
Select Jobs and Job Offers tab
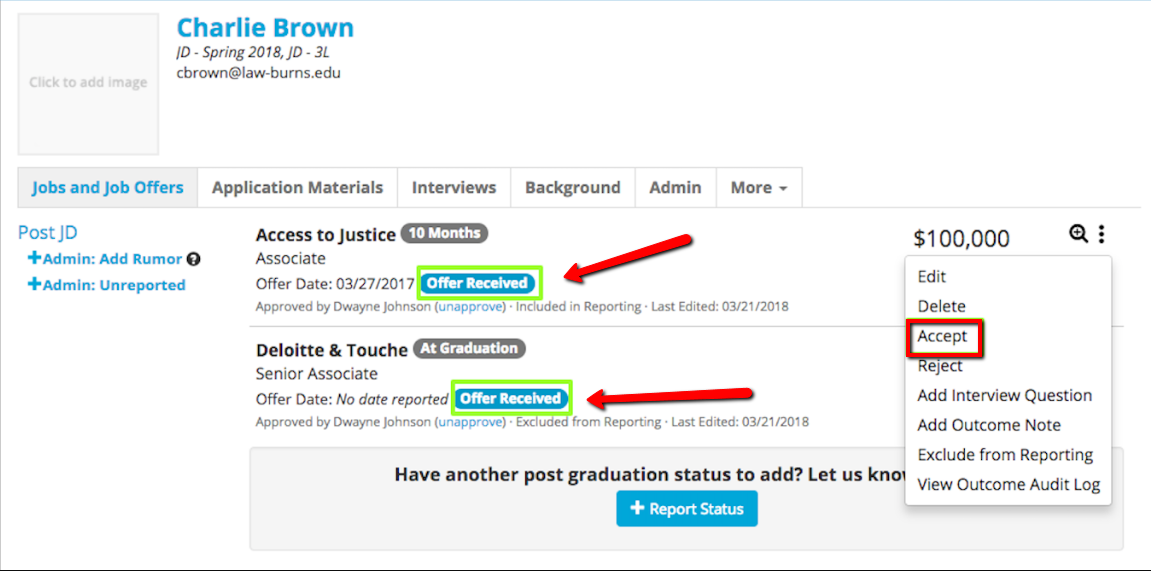tap(107, 188)
